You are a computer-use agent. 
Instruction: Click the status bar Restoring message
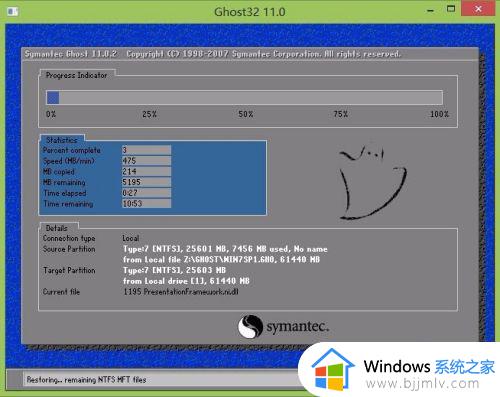(x=86, y=380)
